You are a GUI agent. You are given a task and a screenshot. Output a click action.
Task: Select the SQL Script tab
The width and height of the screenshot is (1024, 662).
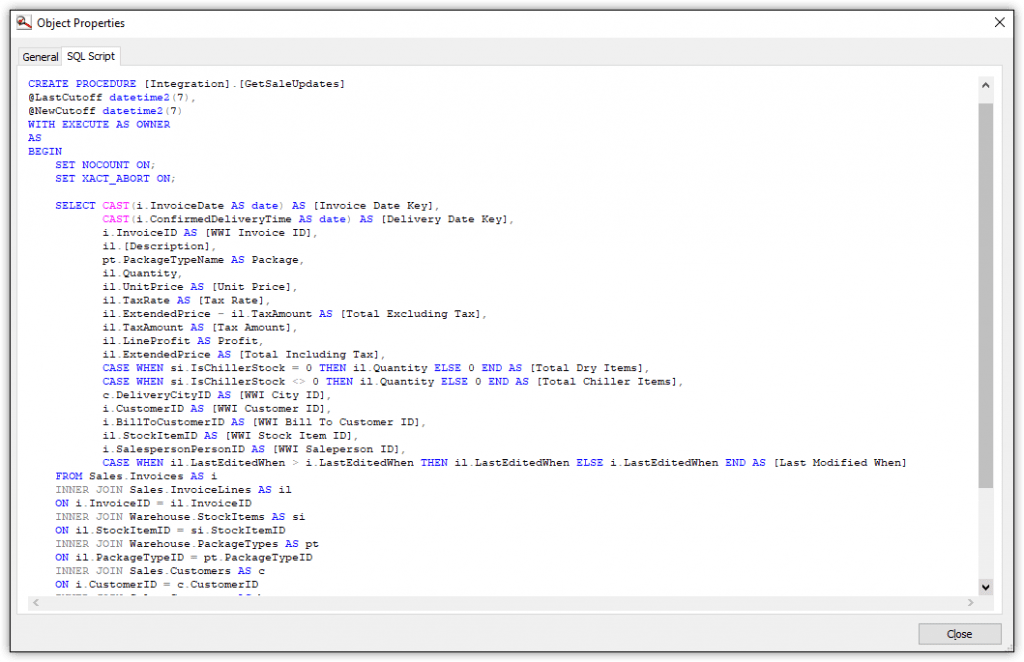click(89, 57)
